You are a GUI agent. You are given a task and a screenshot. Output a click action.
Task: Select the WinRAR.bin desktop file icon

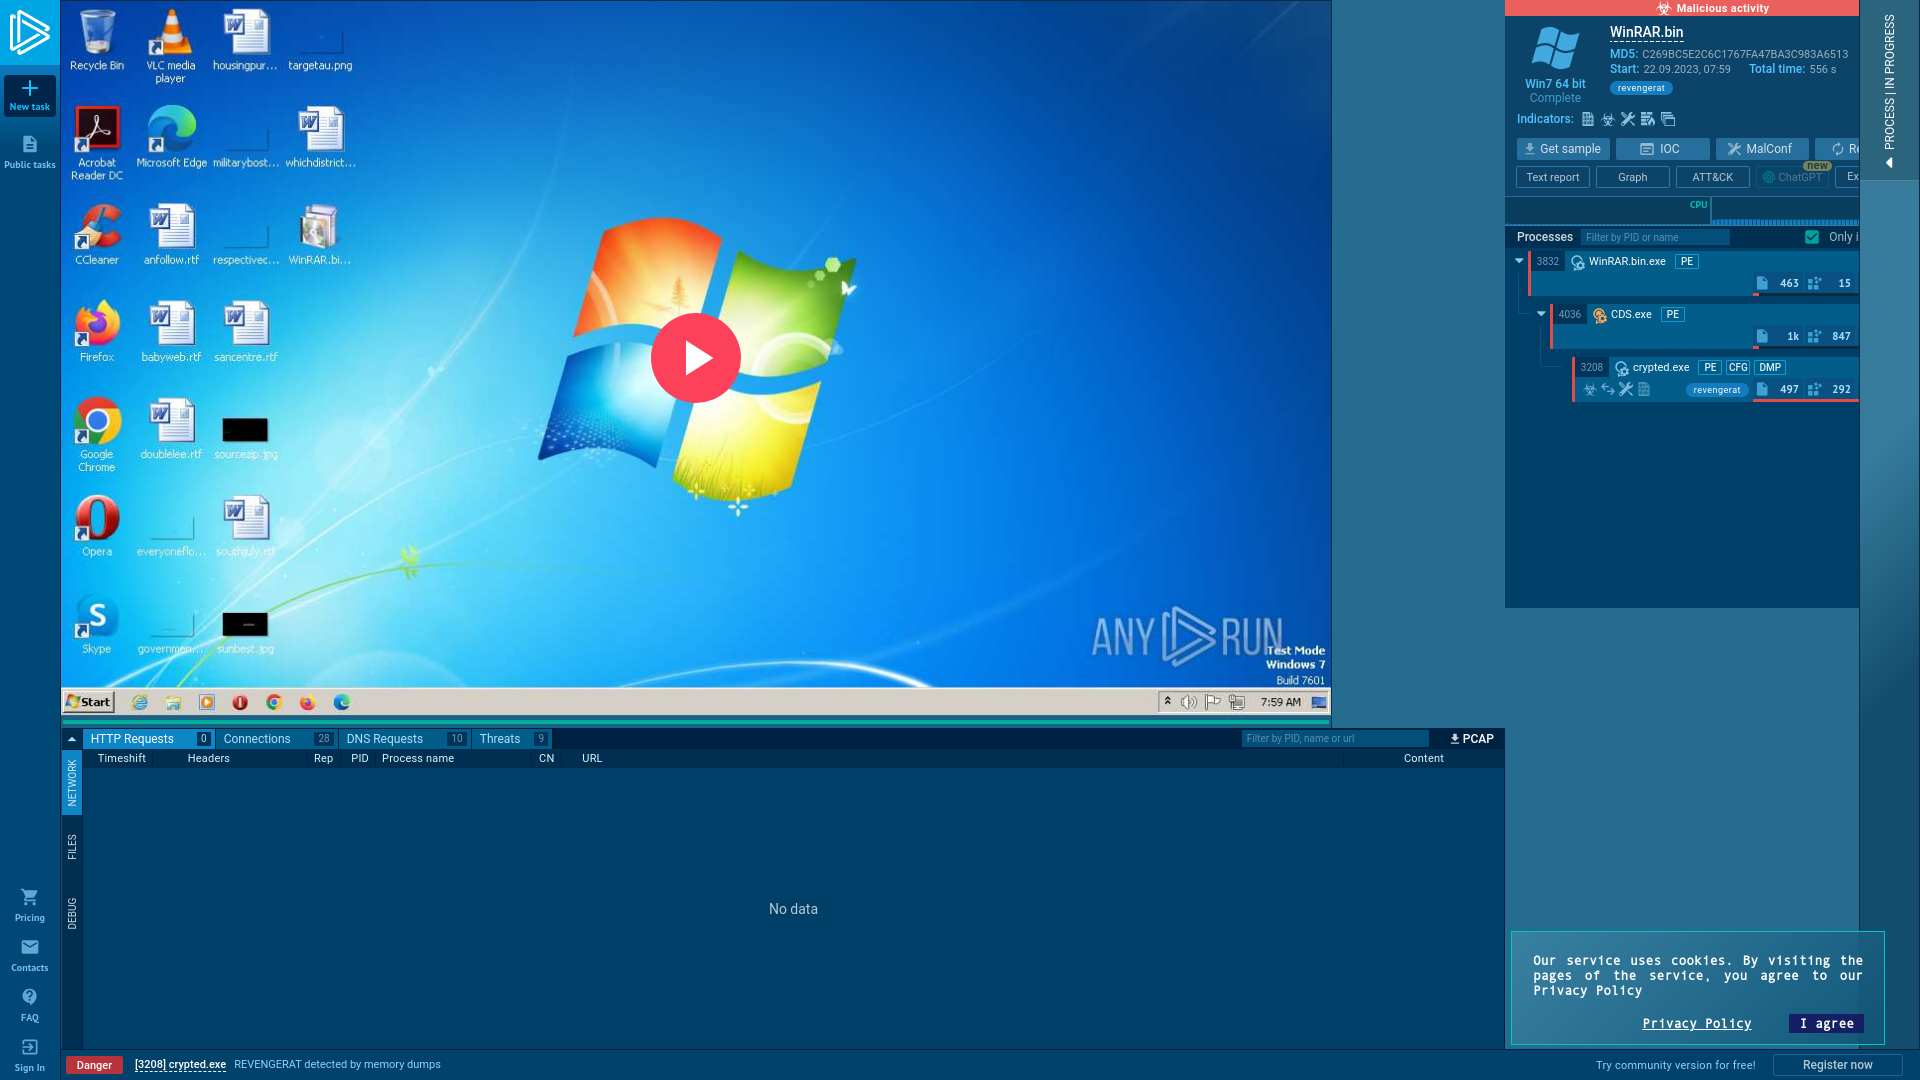coord(319,234)
